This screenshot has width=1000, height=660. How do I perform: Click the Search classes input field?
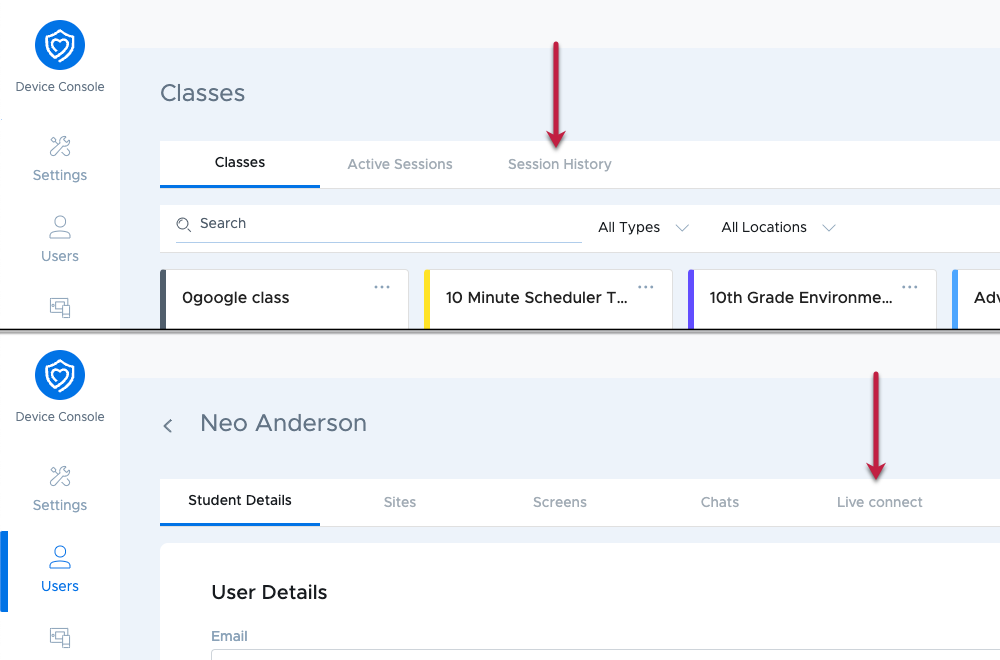(x=379, y=224)
